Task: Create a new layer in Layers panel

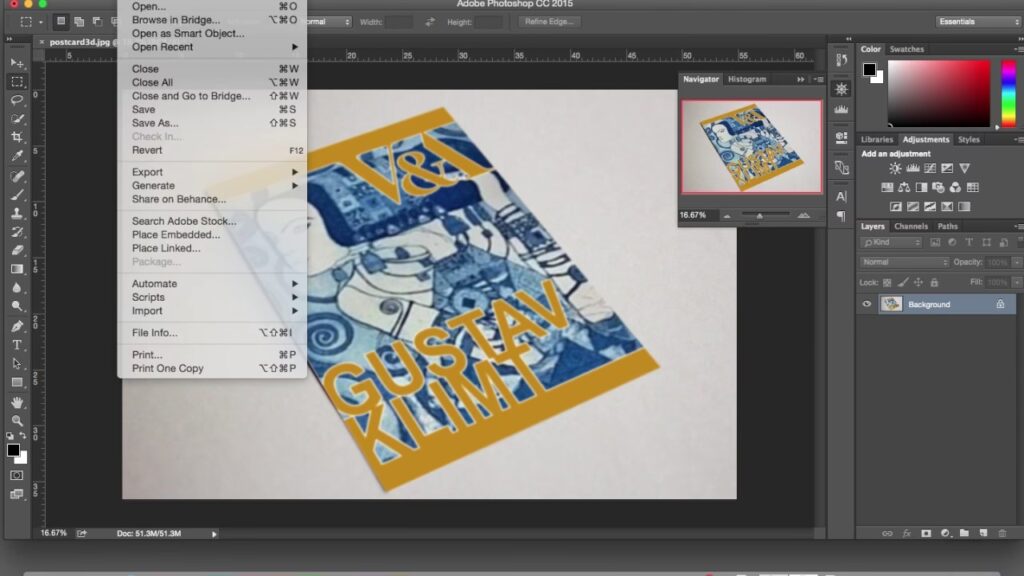Action: (x=982, y=533)
